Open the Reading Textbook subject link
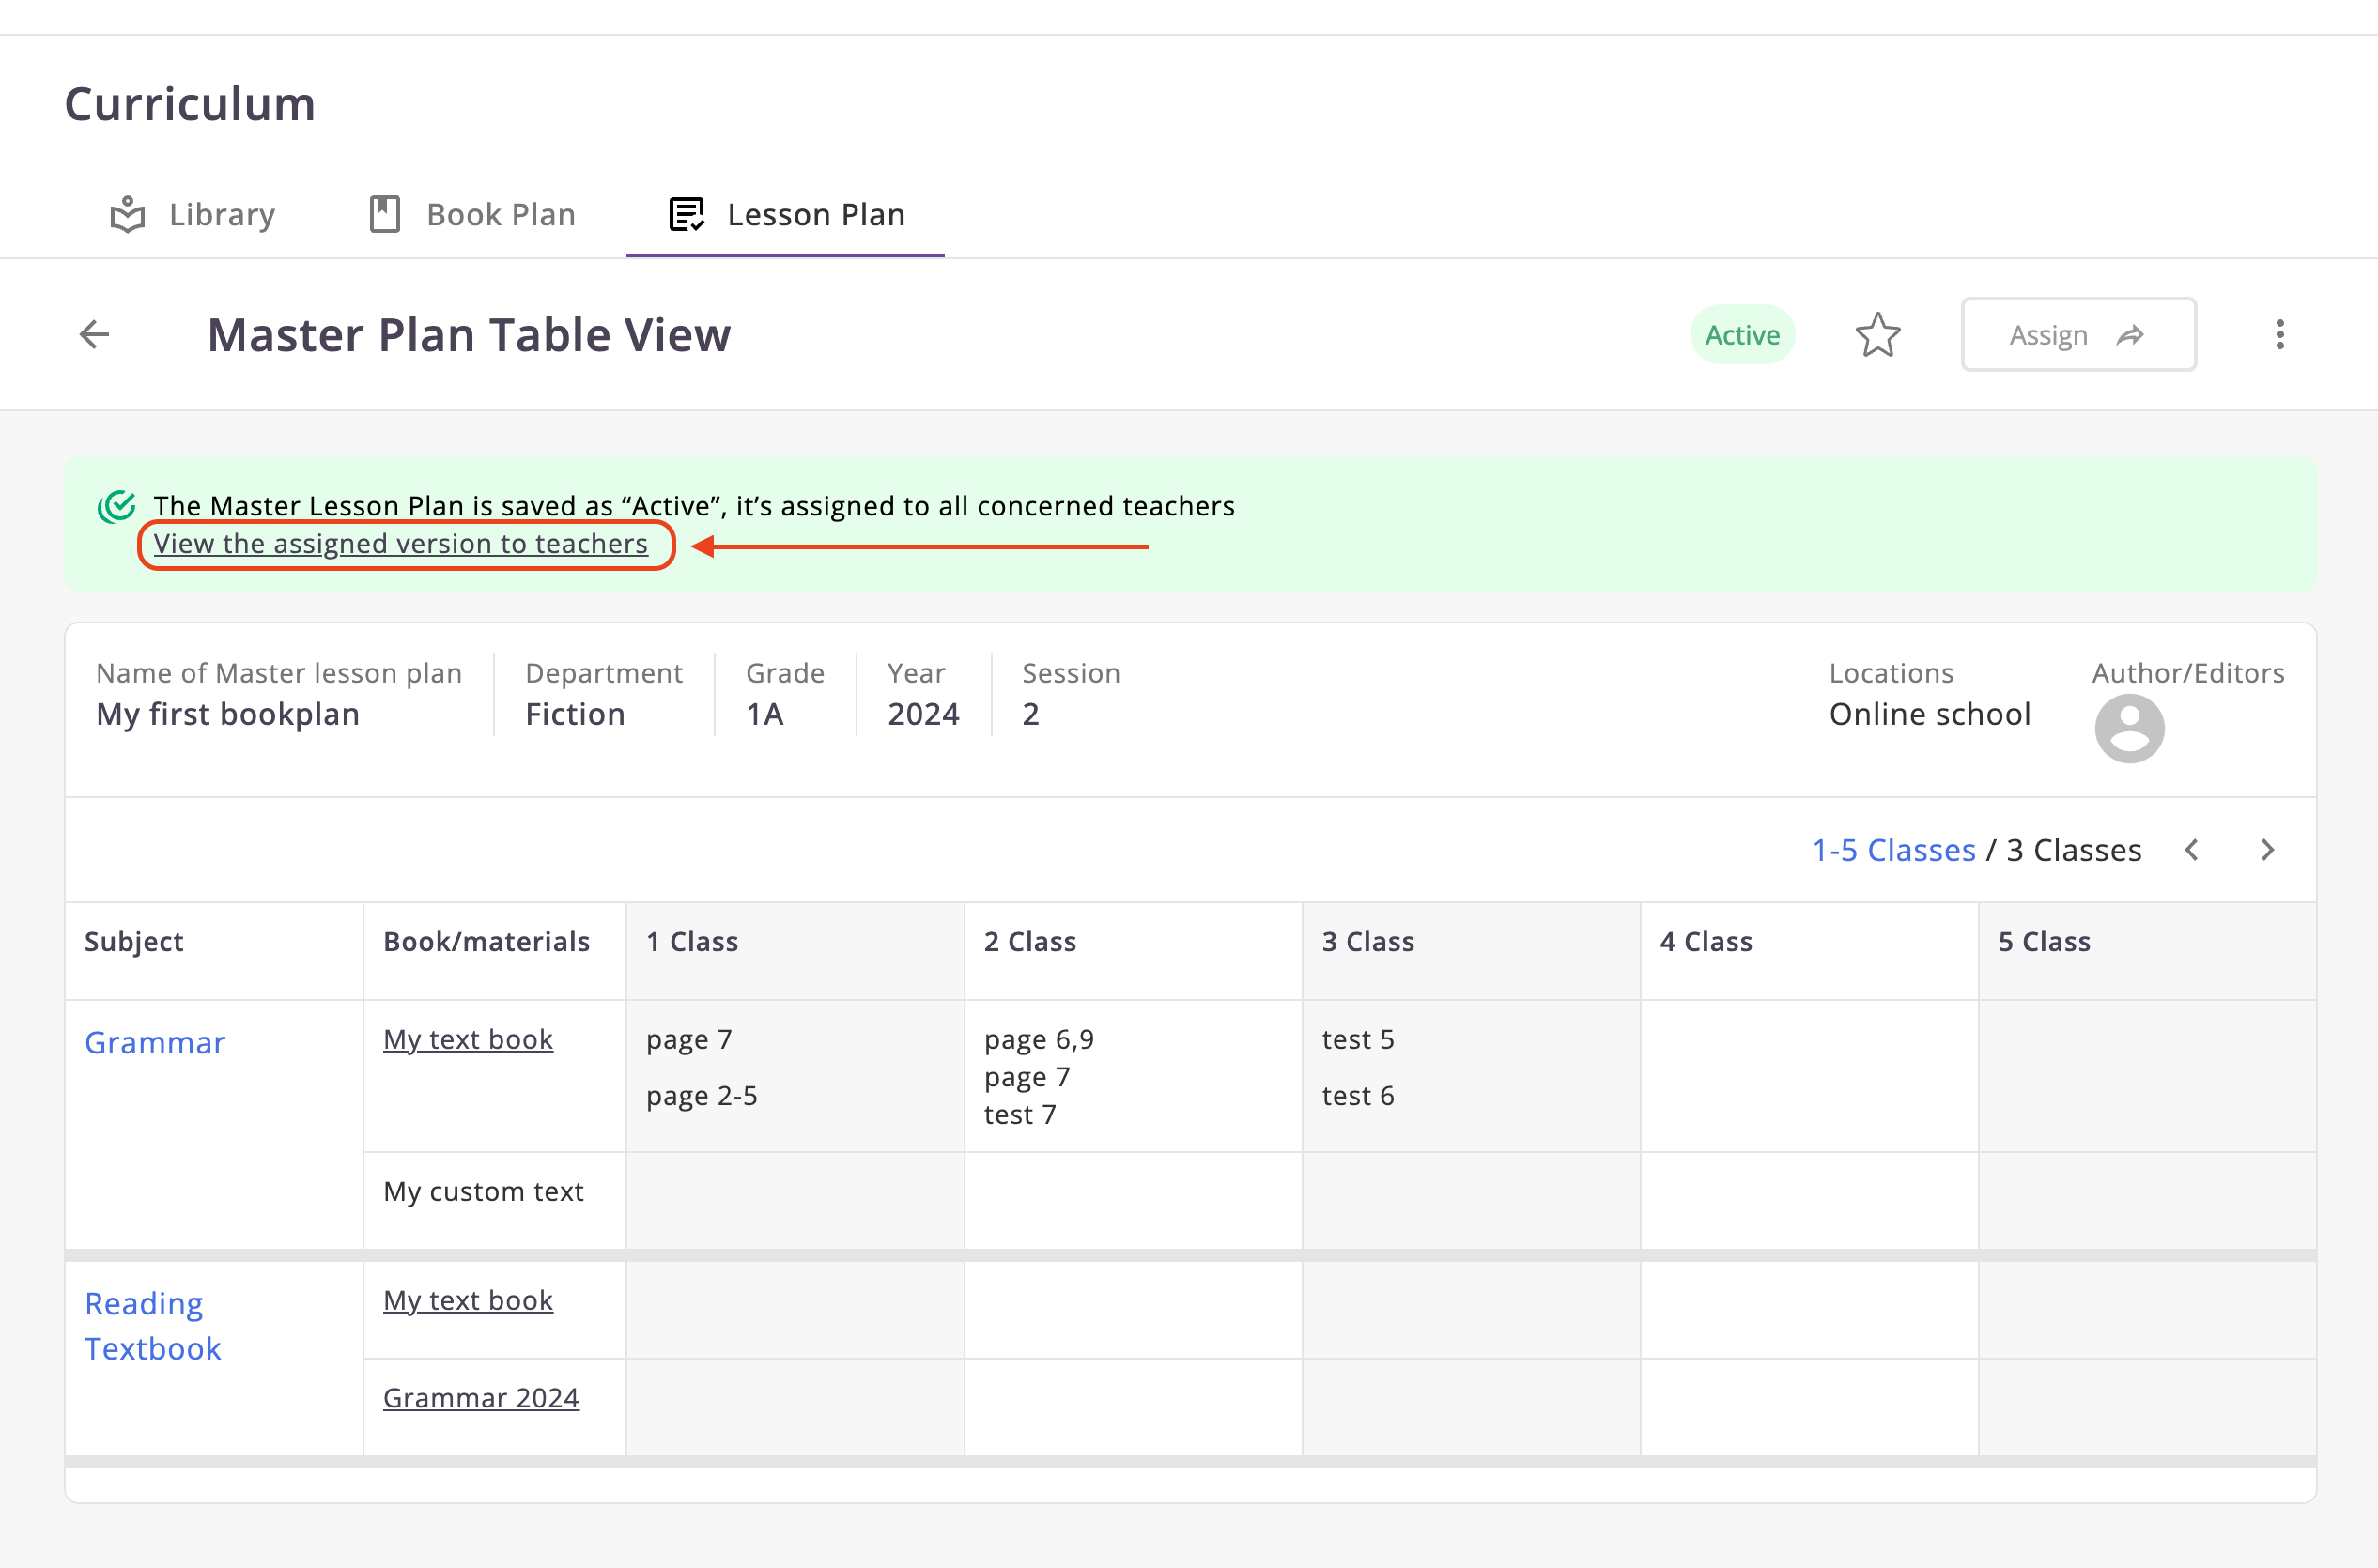Screen dimensions: 2378x1568 pyautogui.click(x=153, y=1326)
